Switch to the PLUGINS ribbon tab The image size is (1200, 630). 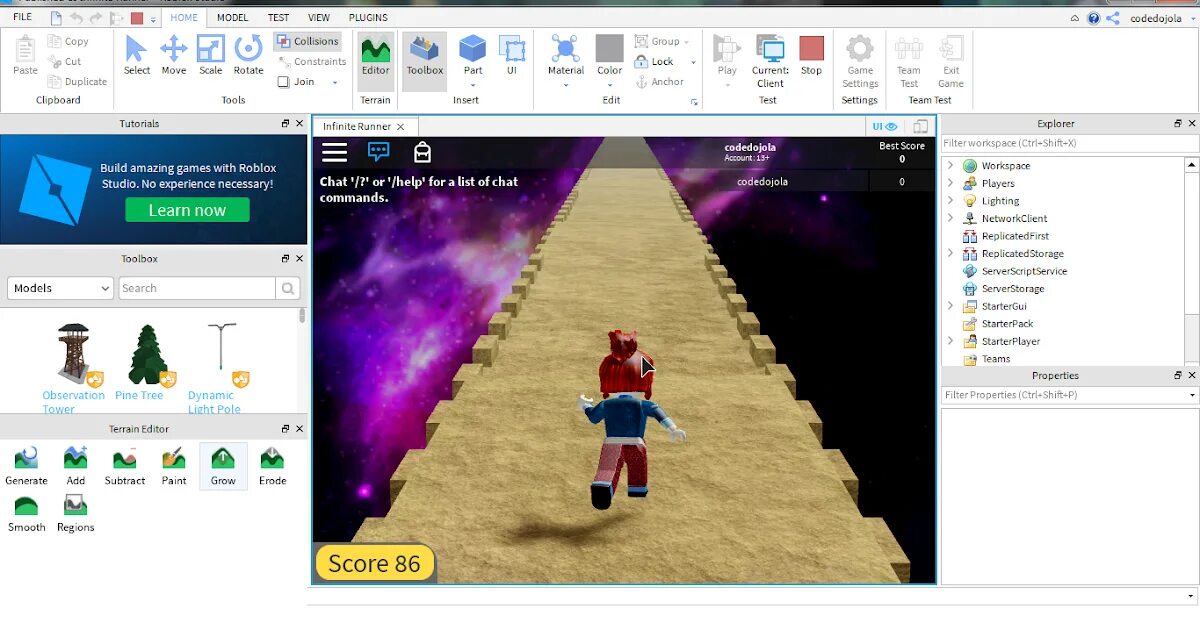pos(368,18)
